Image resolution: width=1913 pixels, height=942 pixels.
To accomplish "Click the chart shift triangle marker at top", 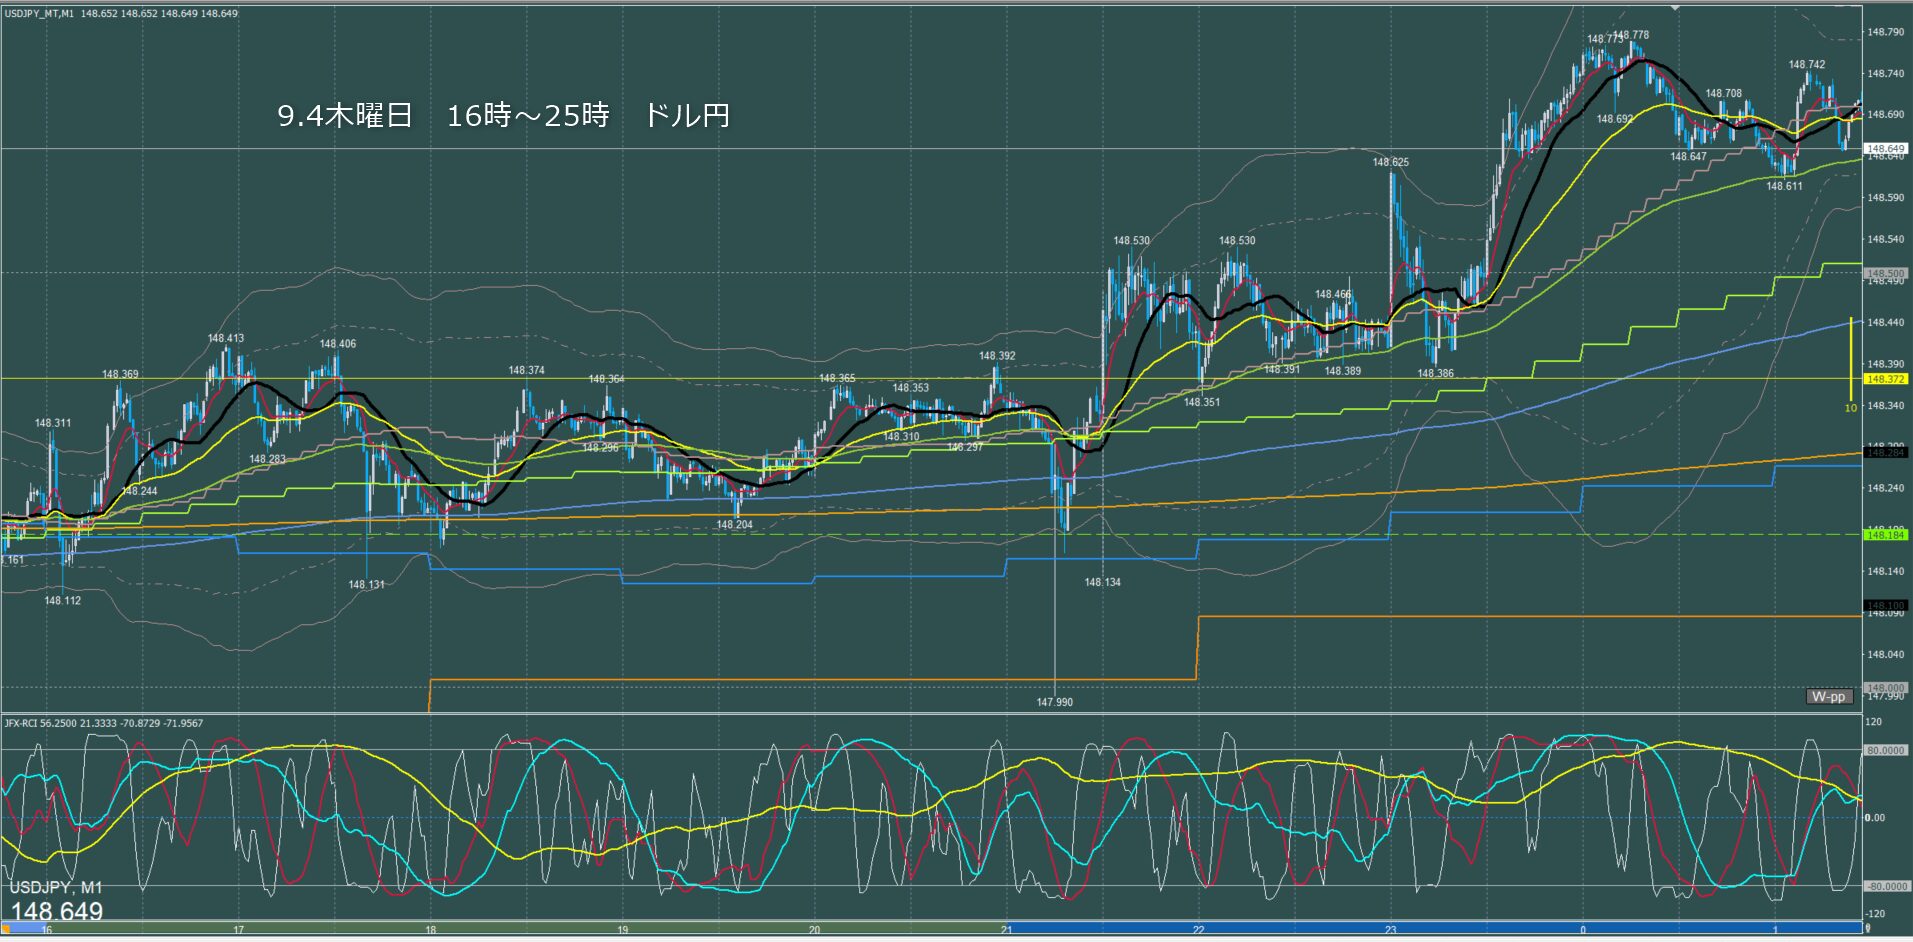I will (x=1677, y=9).
